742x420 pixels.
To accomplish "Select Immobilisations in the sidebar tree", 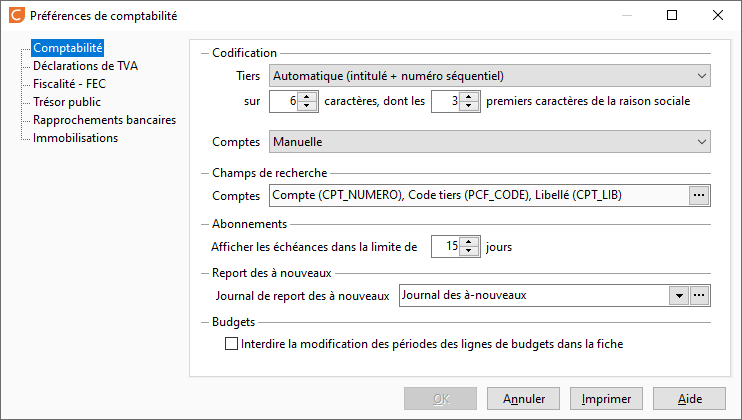I will (x=75, y=138).
